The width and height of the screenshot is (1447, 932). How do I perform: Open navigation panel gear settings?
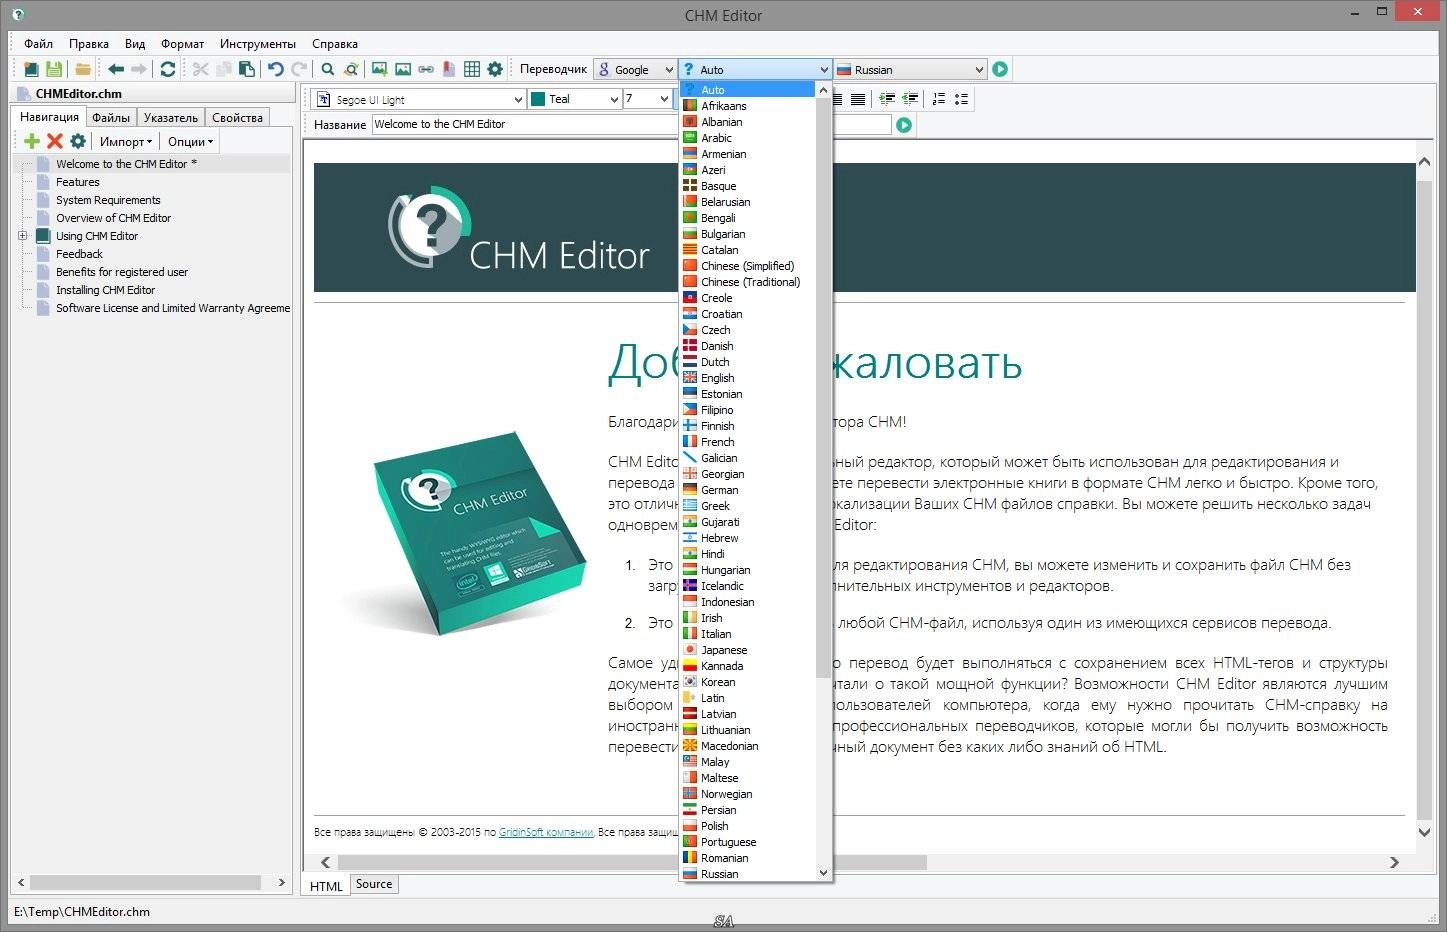click(x=78, y=141)
